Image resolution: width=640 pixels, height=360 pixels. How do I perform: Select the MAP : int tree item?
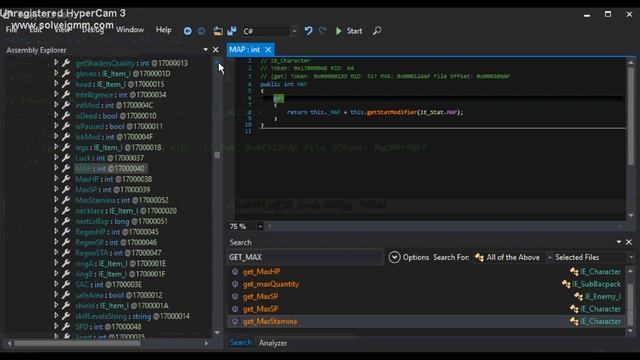tap(110, 169)
